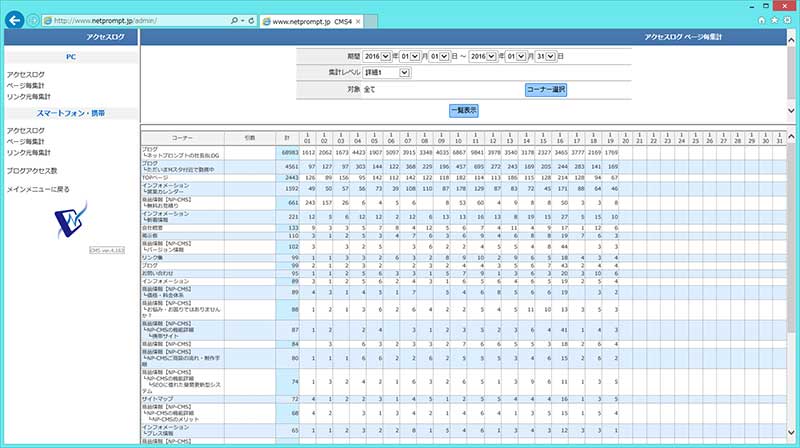Screen dimensions: 800x448
Task: Click the コーナー選択 button
Action: click(x=545, y=89)
